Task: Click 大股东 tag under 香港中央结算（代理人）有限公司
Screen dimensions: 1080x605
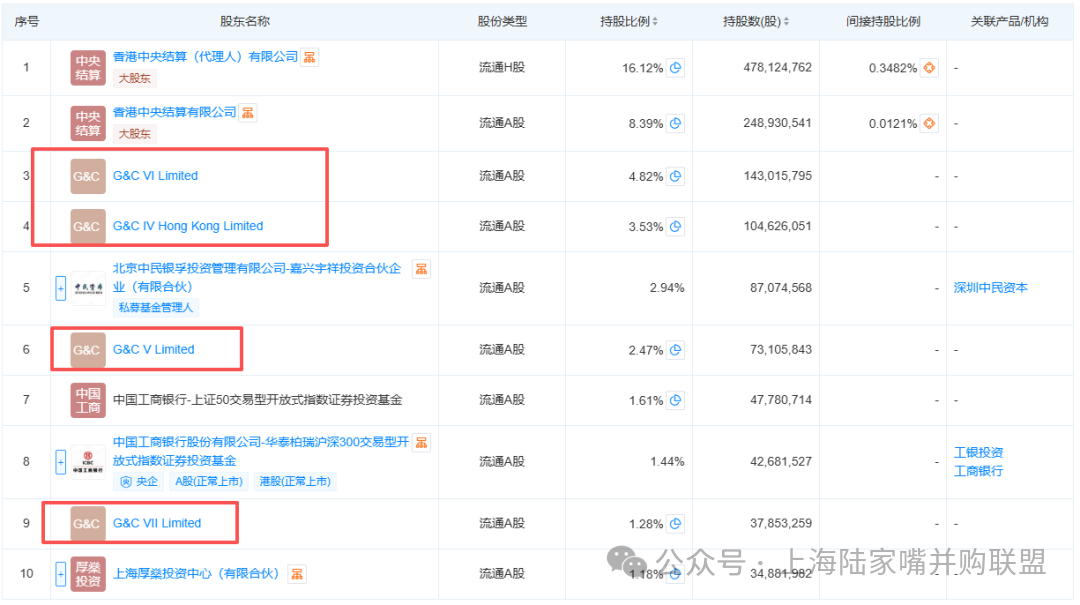Action: [x=134, y=79]
